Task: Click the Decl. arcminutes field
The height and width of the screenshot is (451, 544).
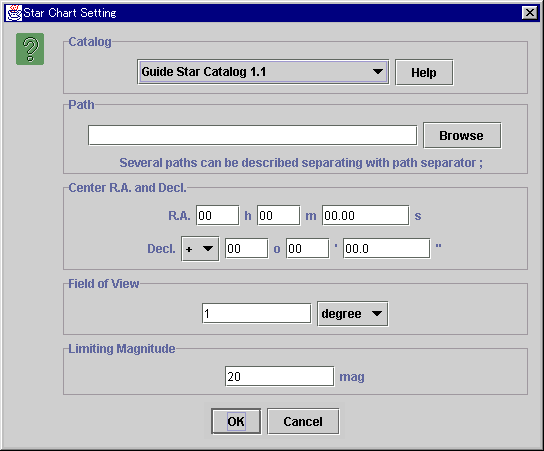Action: click(x=307, y=248)
